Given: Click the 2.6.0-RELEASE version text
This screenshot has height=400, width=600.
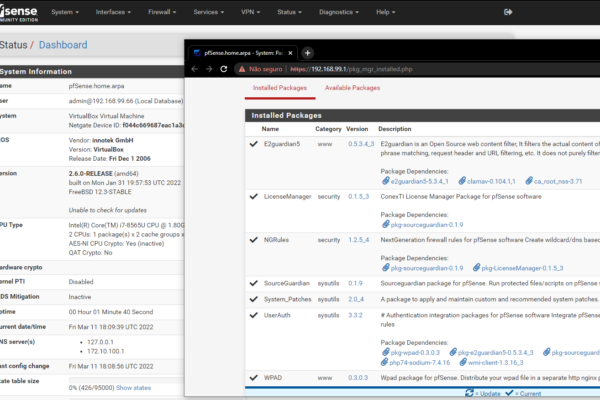Looking at the screenshot, I should point(91,173).
